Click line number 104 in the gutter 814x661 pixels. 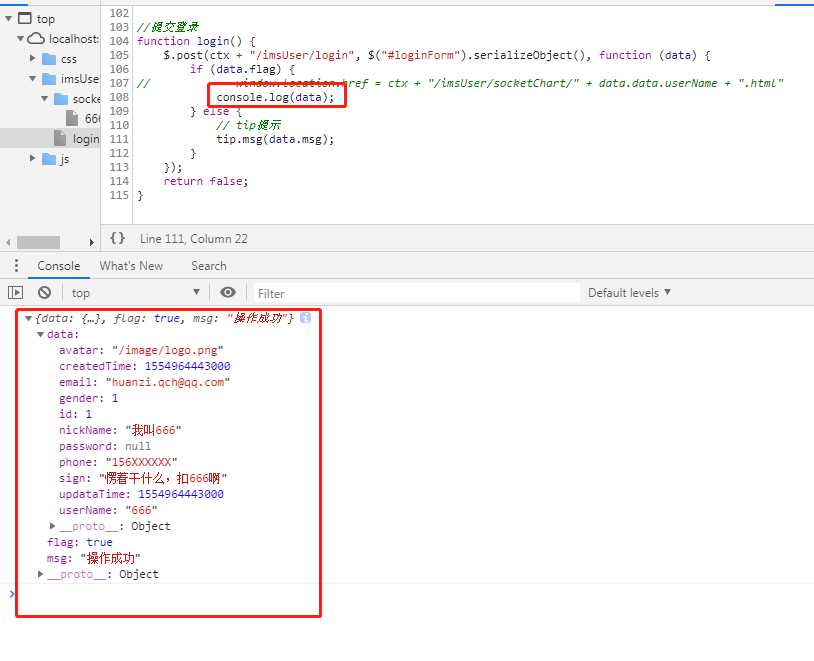point(119,41)
